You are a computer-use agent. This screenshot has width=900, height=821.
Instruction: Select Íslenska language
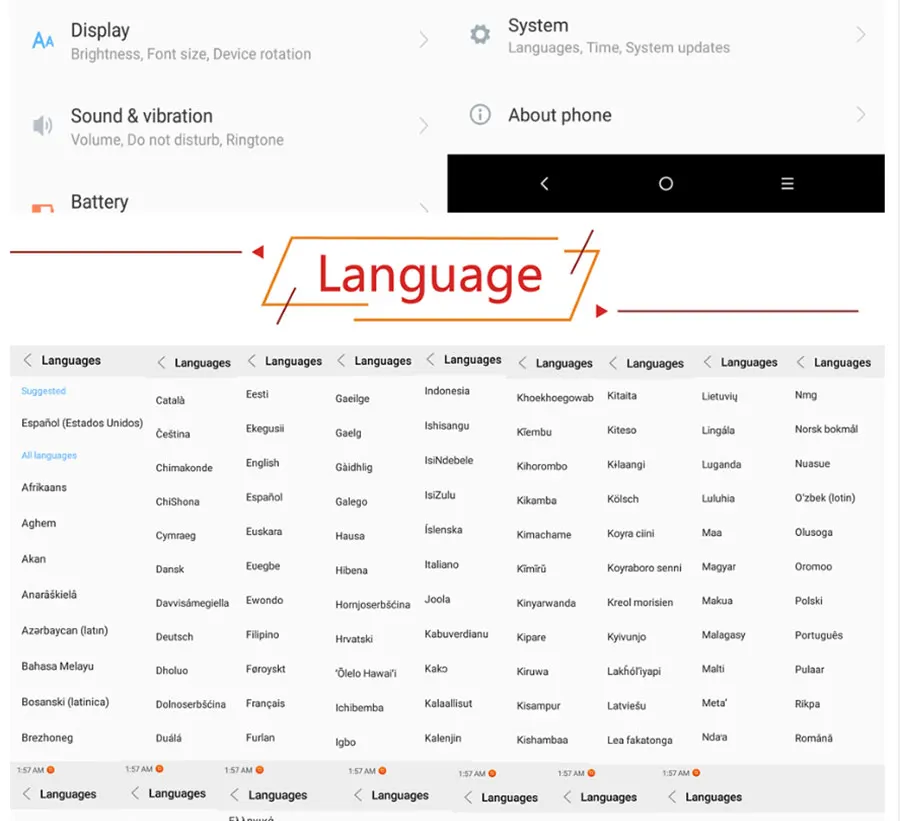point(443,530)
